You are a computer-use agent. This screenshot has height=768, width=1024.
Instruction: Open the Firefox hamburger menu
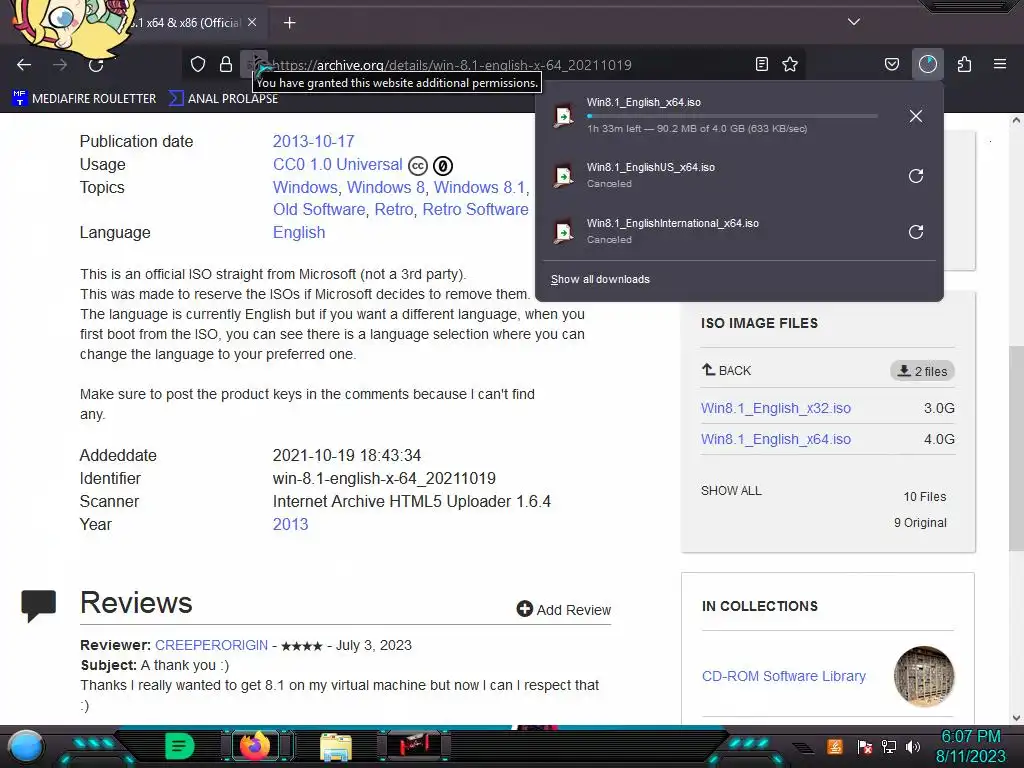click(x=1000, y=64)
